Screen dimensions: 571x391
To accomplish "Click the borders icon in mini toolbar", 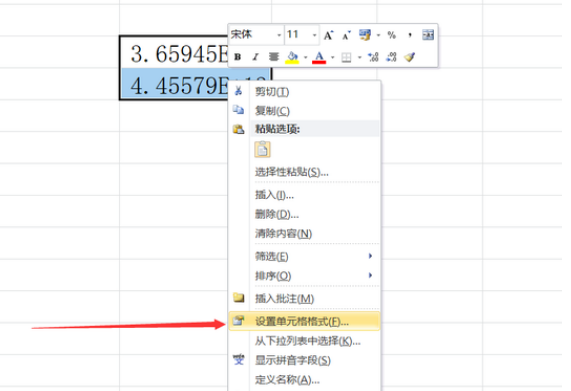I will (346, 58).
